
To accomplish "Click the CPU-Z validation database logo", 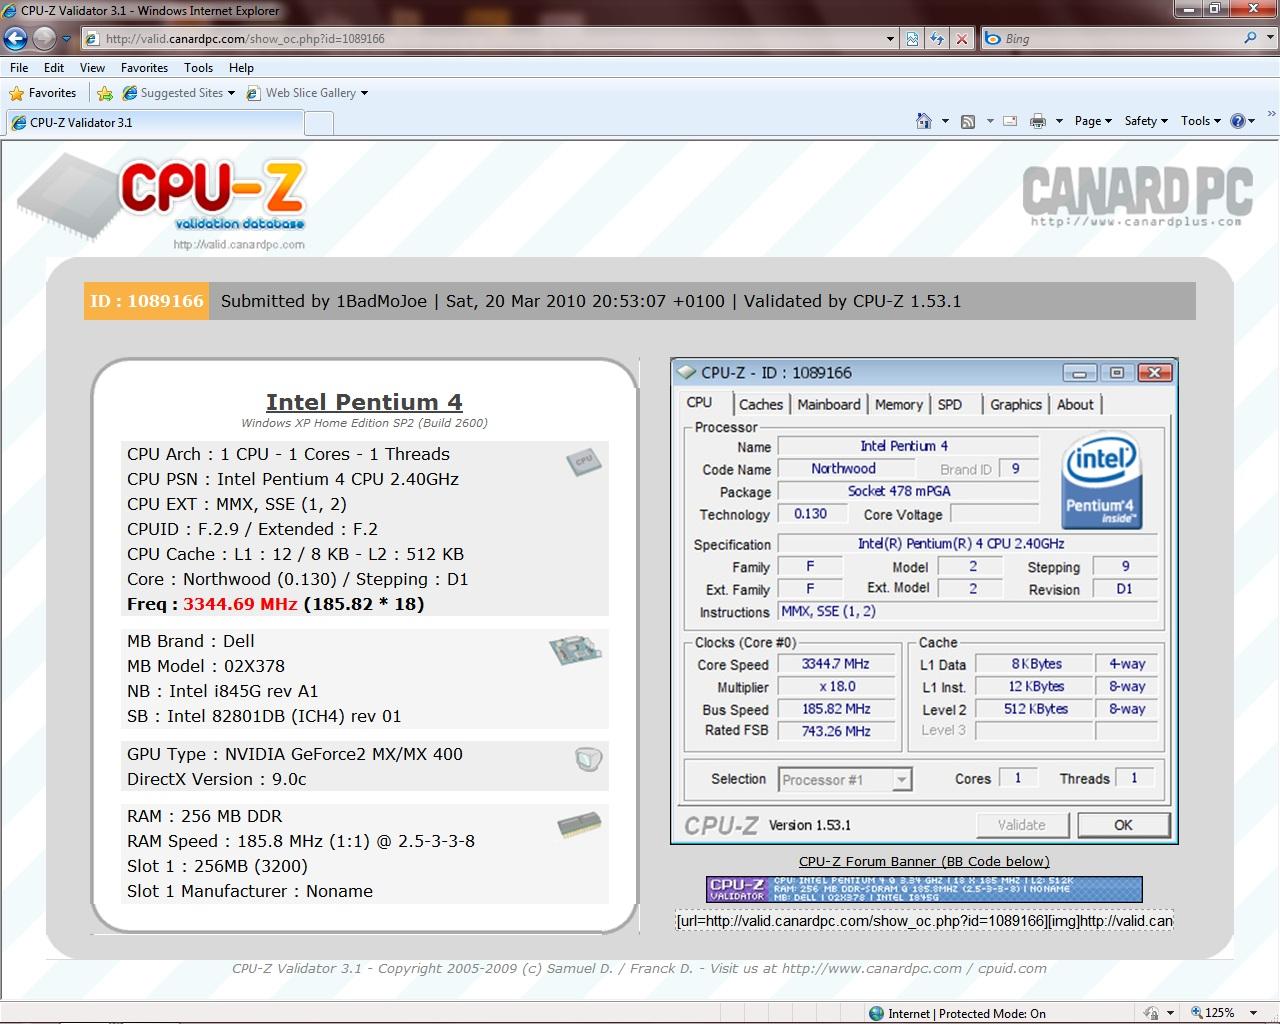I will tap(162, 200).
